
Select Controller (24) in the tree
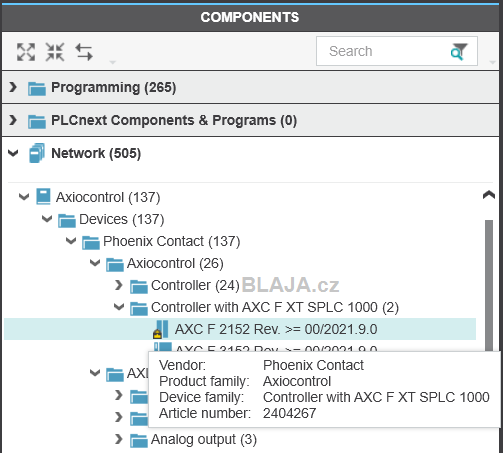click(195, 285)
